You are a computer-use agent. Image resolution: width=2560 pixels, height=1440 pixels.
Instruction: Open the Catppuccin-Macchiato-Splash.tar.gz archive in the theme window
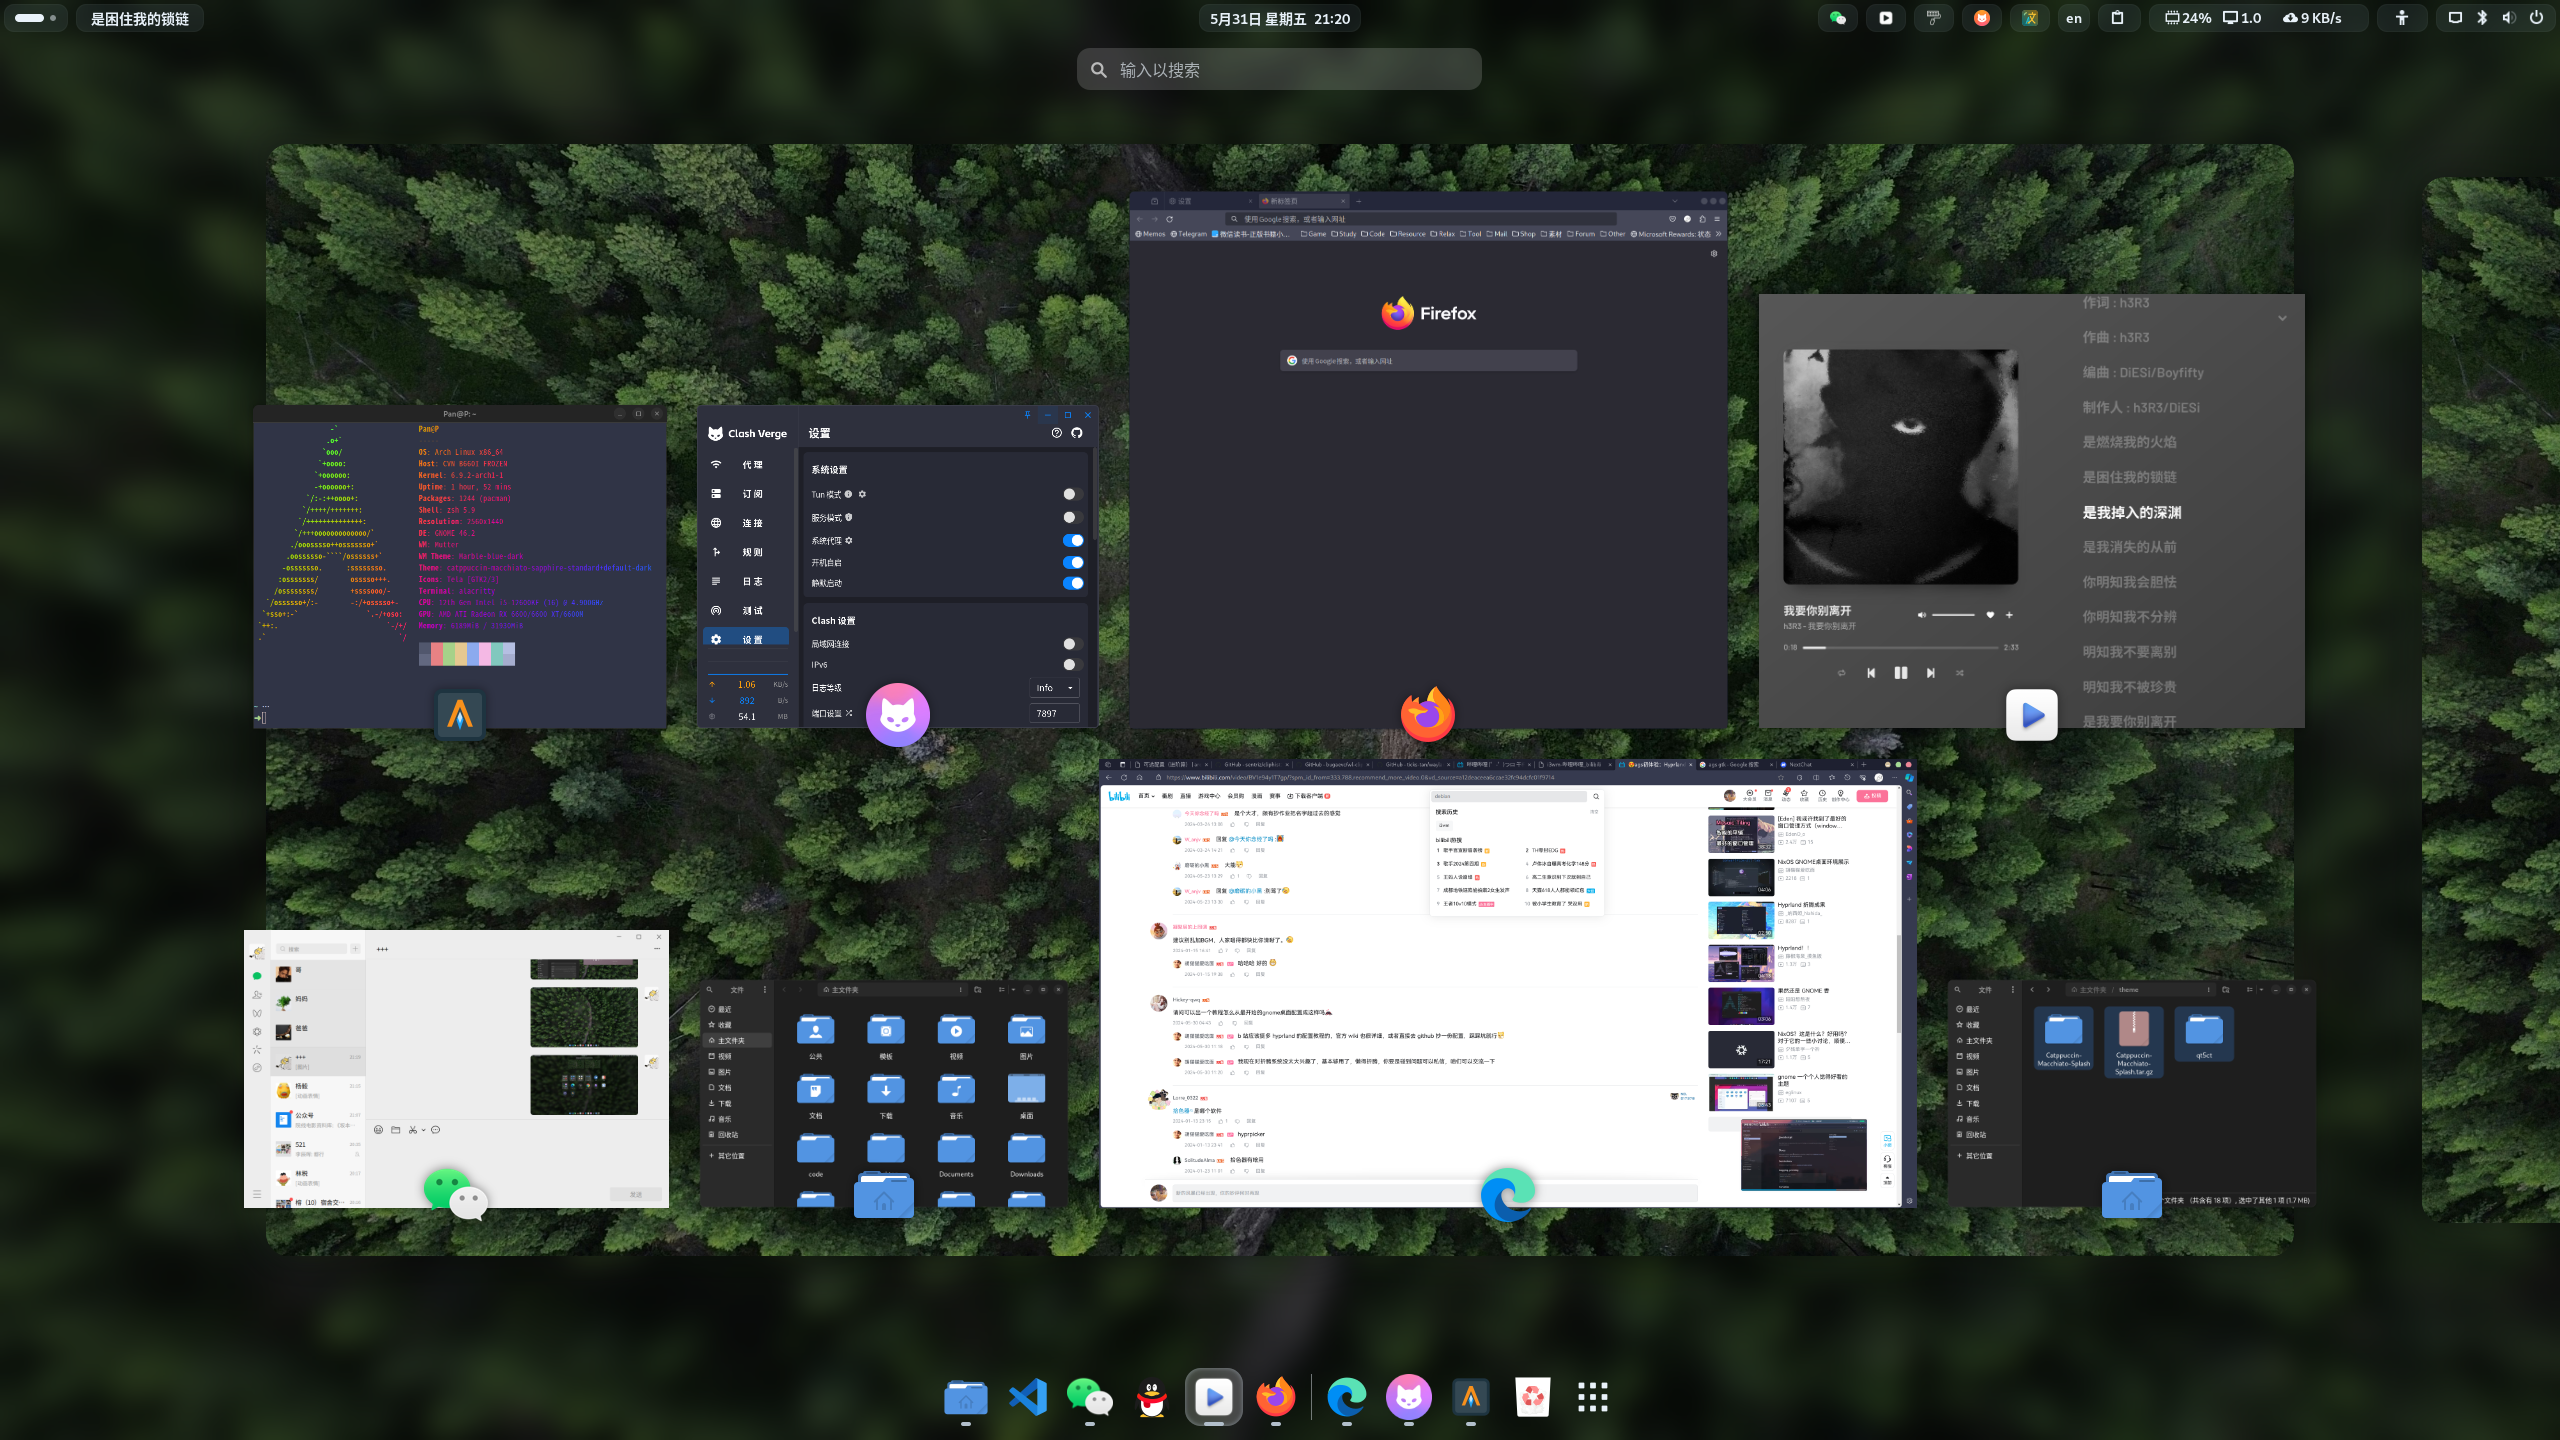coord(2133,1041)
